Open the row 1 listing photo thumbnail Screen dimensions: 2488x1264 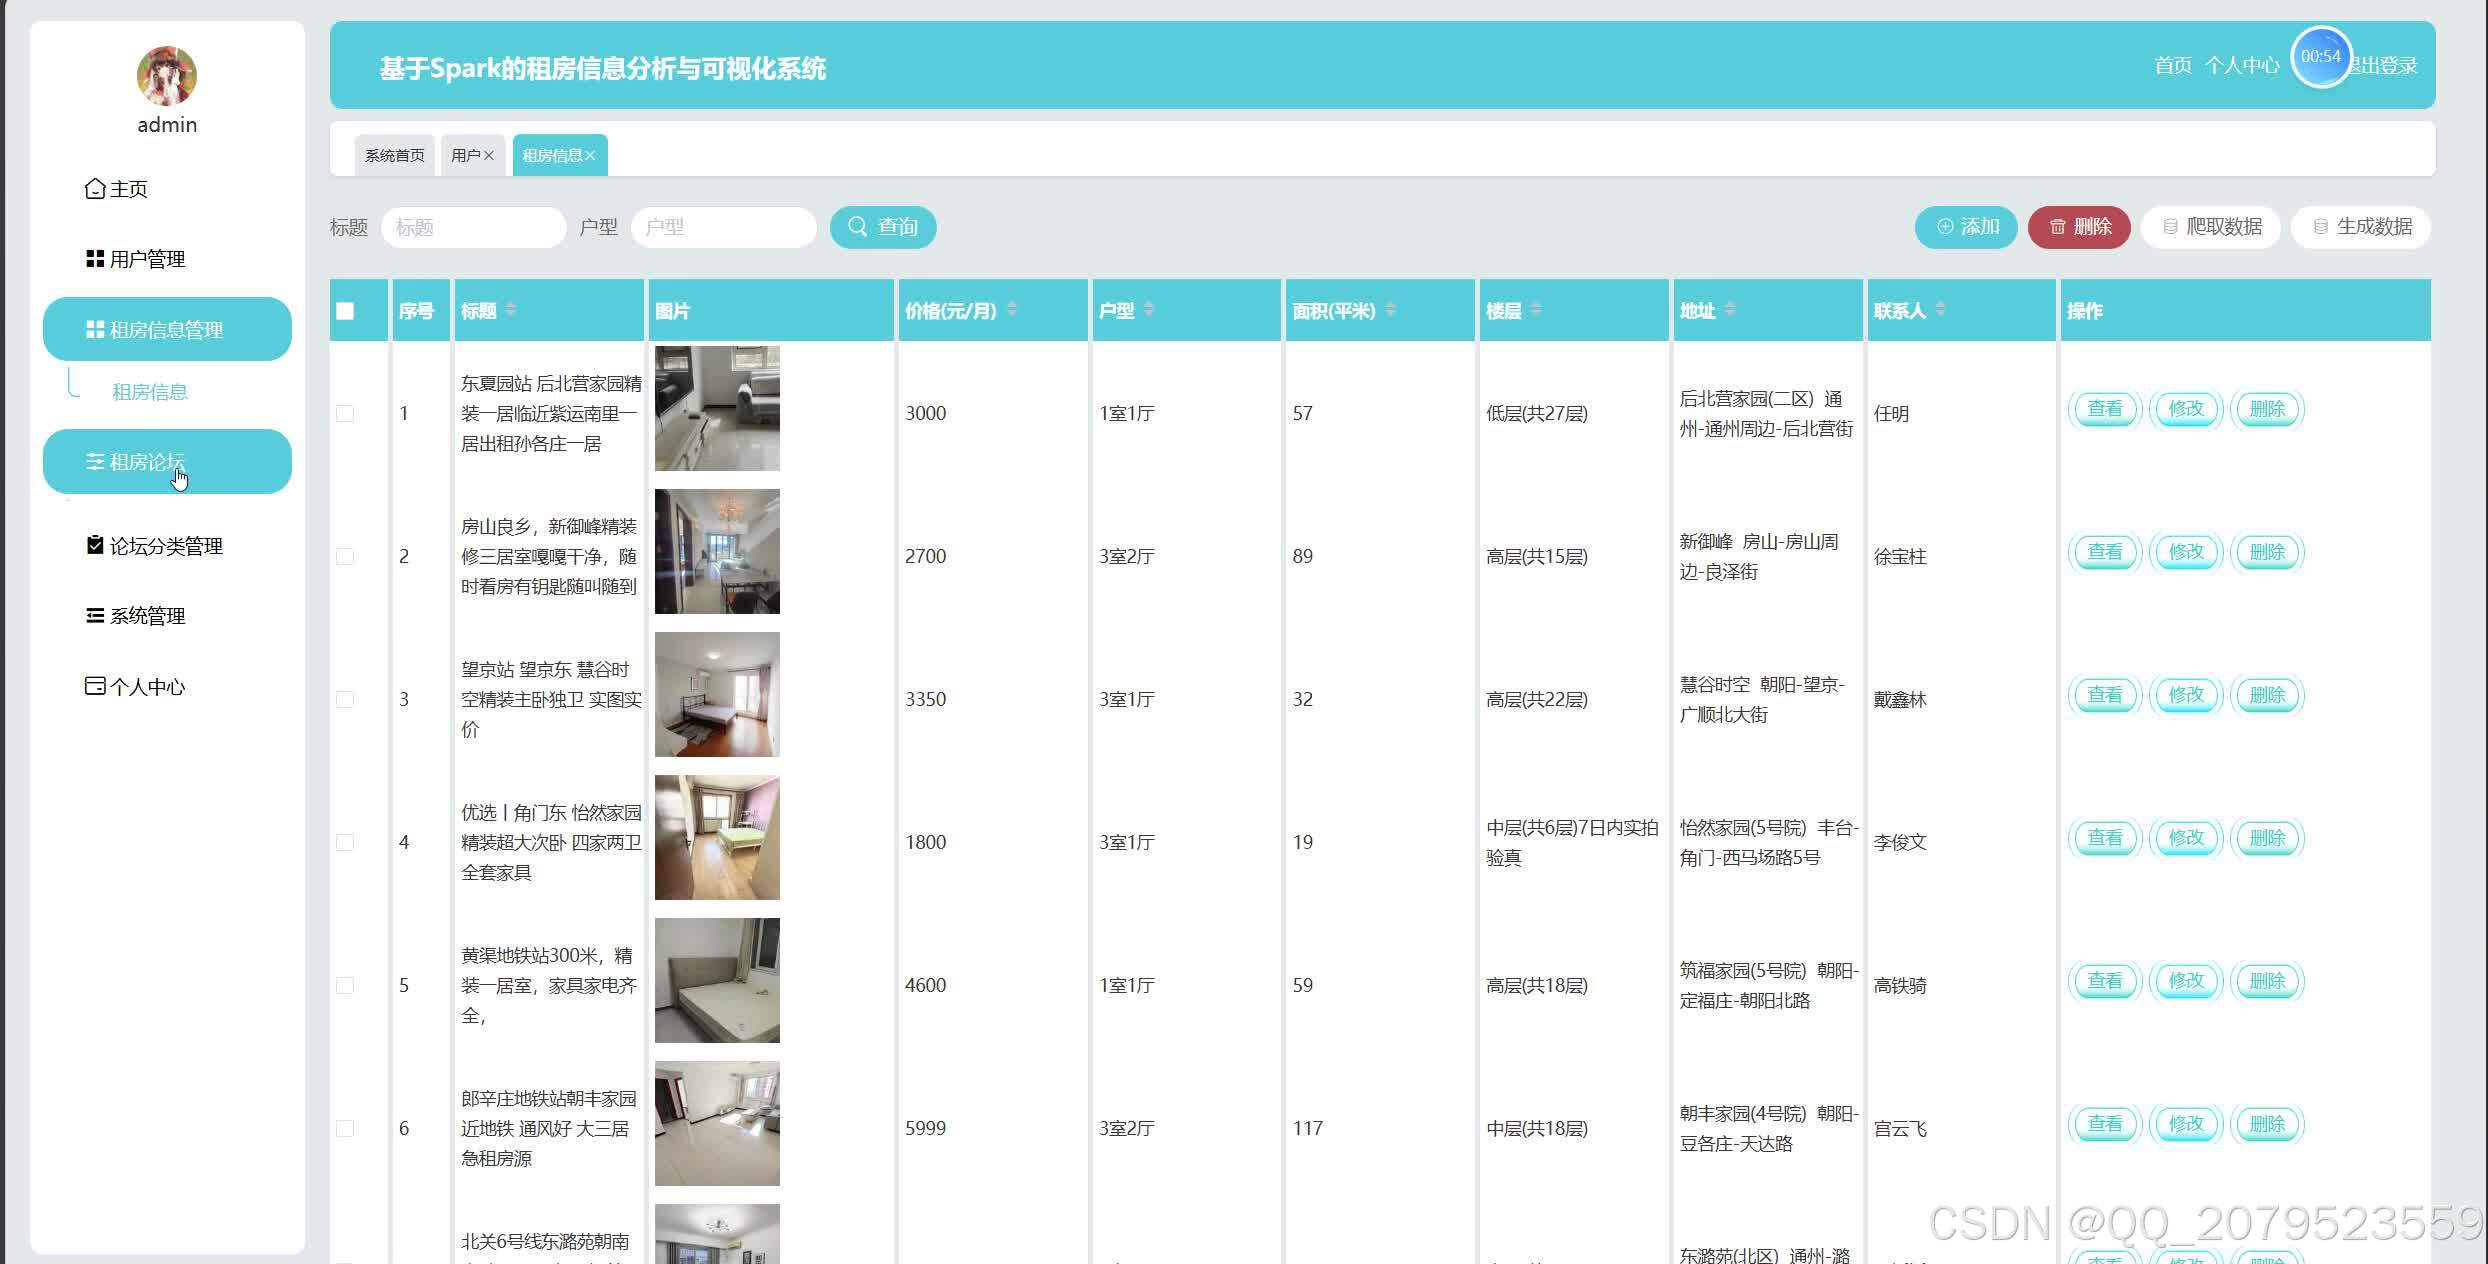[717, 408]
